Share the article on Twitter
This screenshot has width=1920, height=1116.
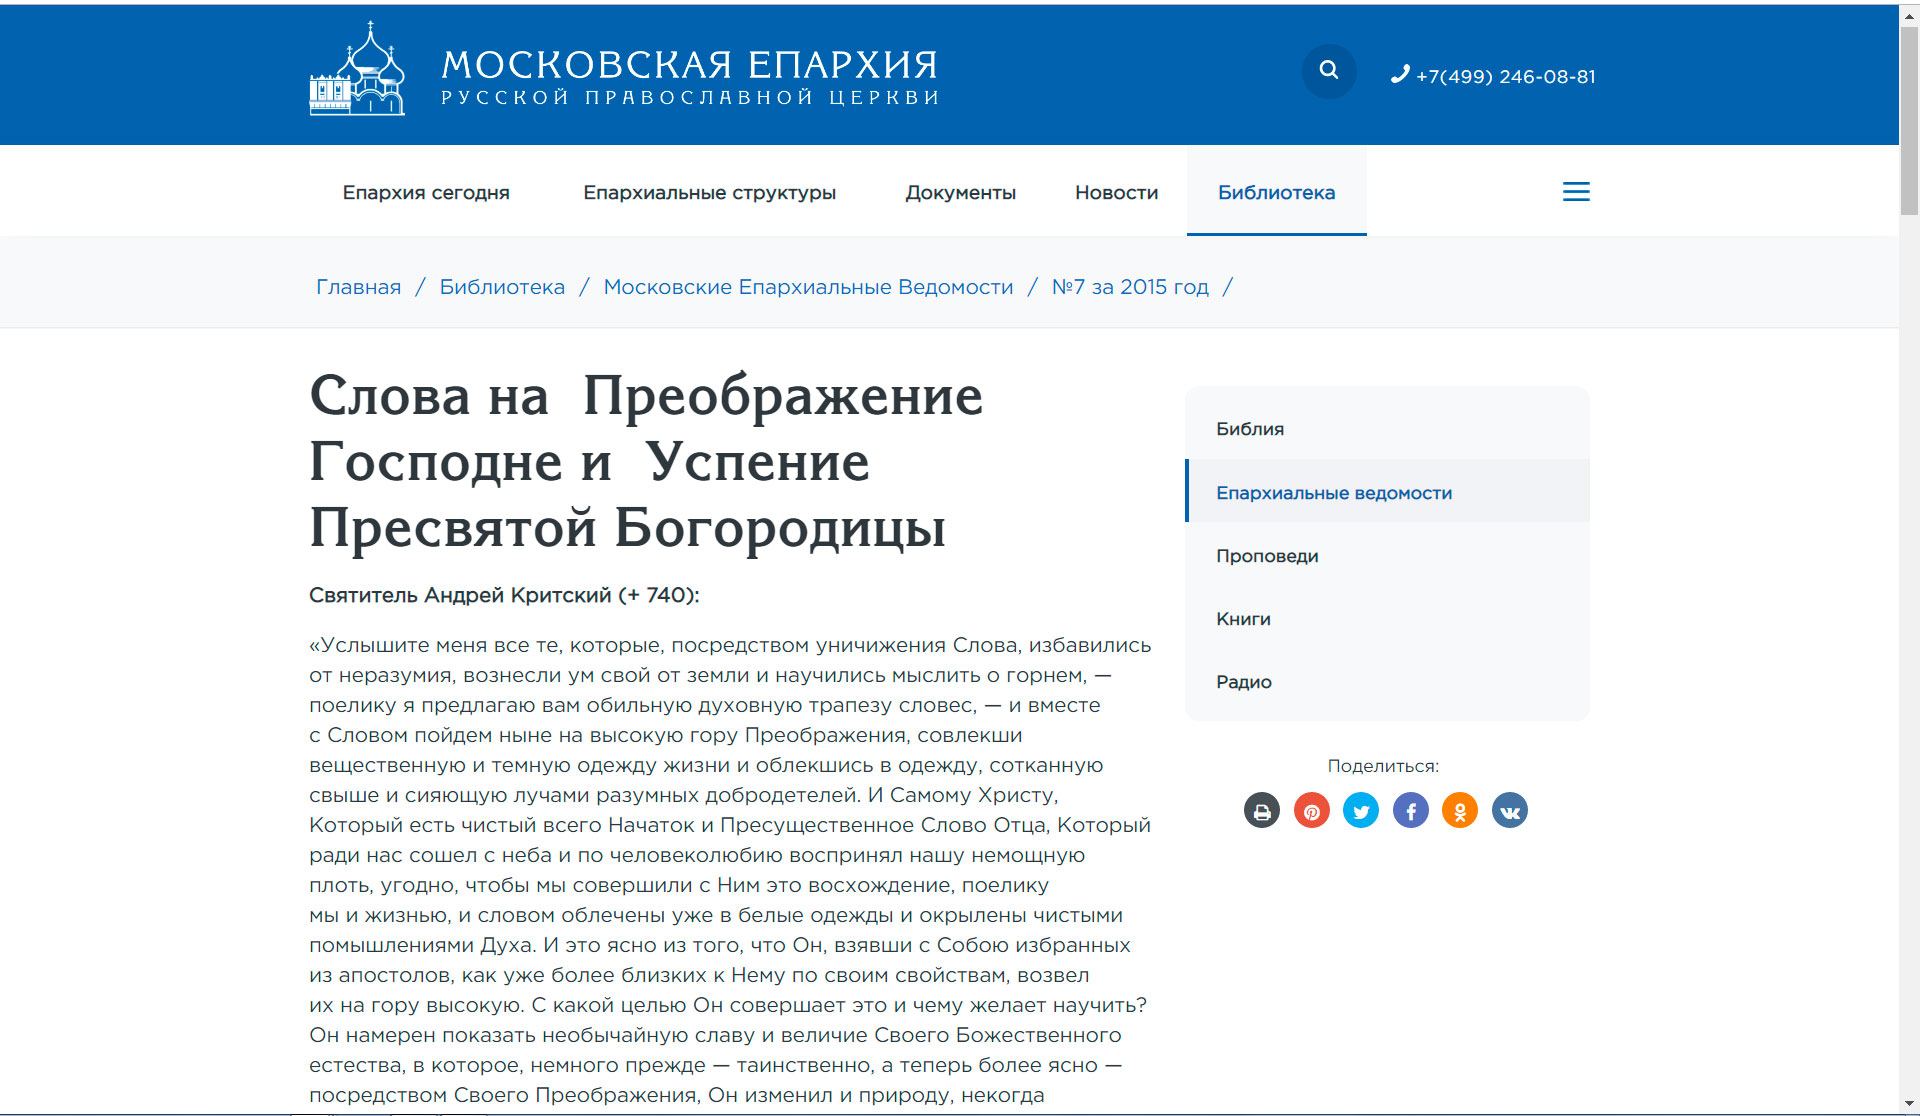pos(1361,810)
